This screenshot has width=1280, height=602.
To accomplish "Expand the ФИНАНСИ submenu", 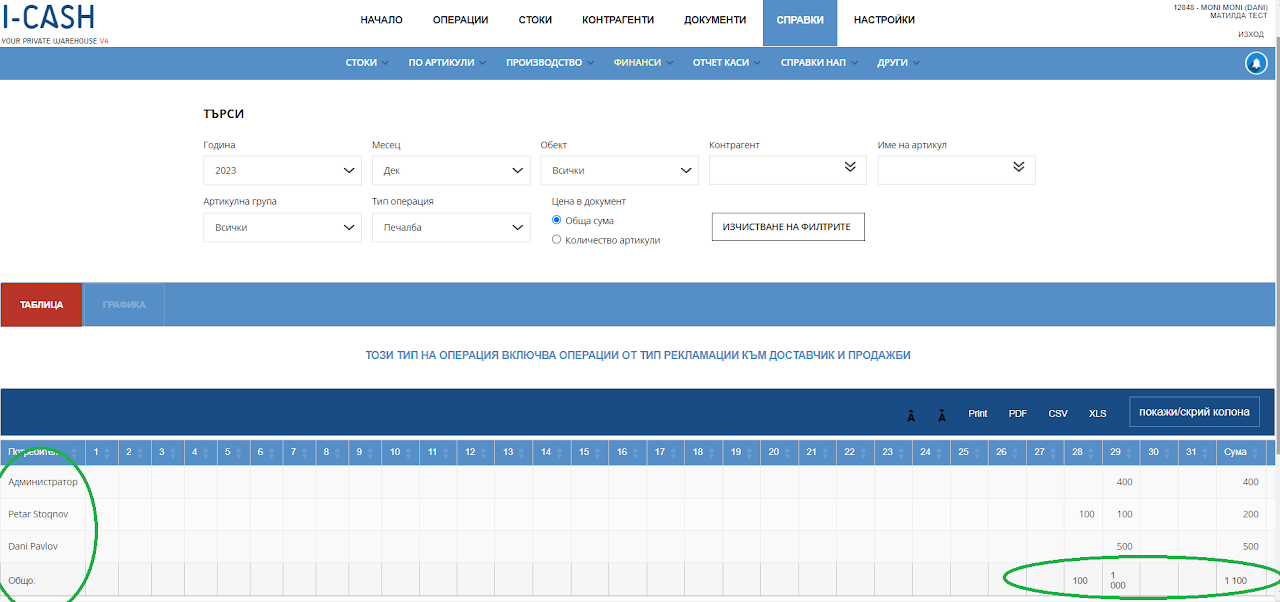I will point(643,62).
